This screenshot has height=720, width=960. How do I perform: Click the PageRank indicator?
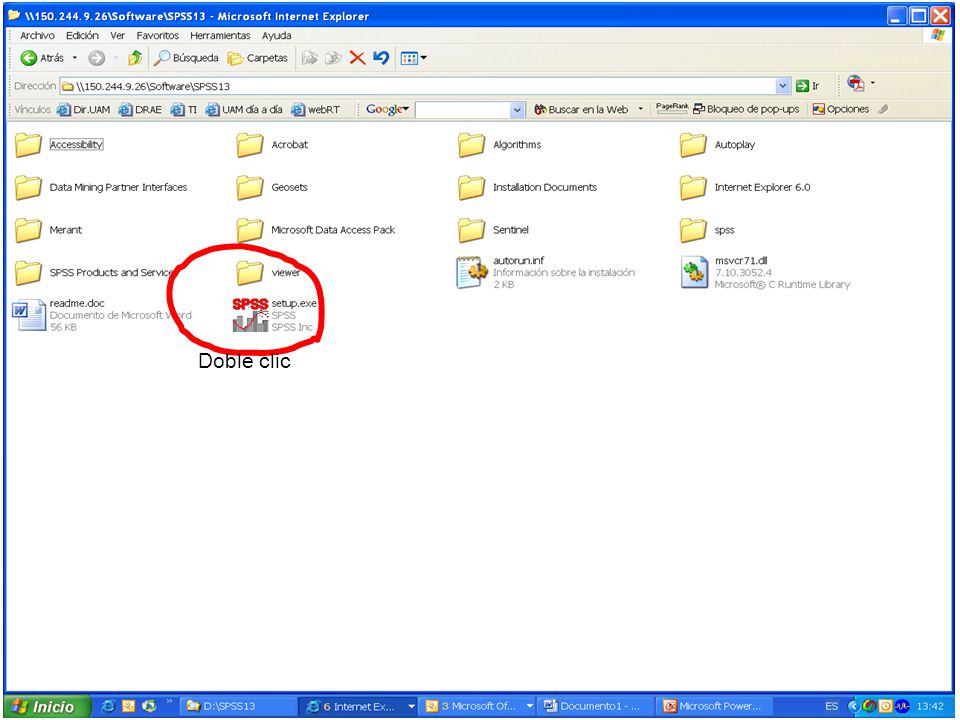[x=672, y=108]
